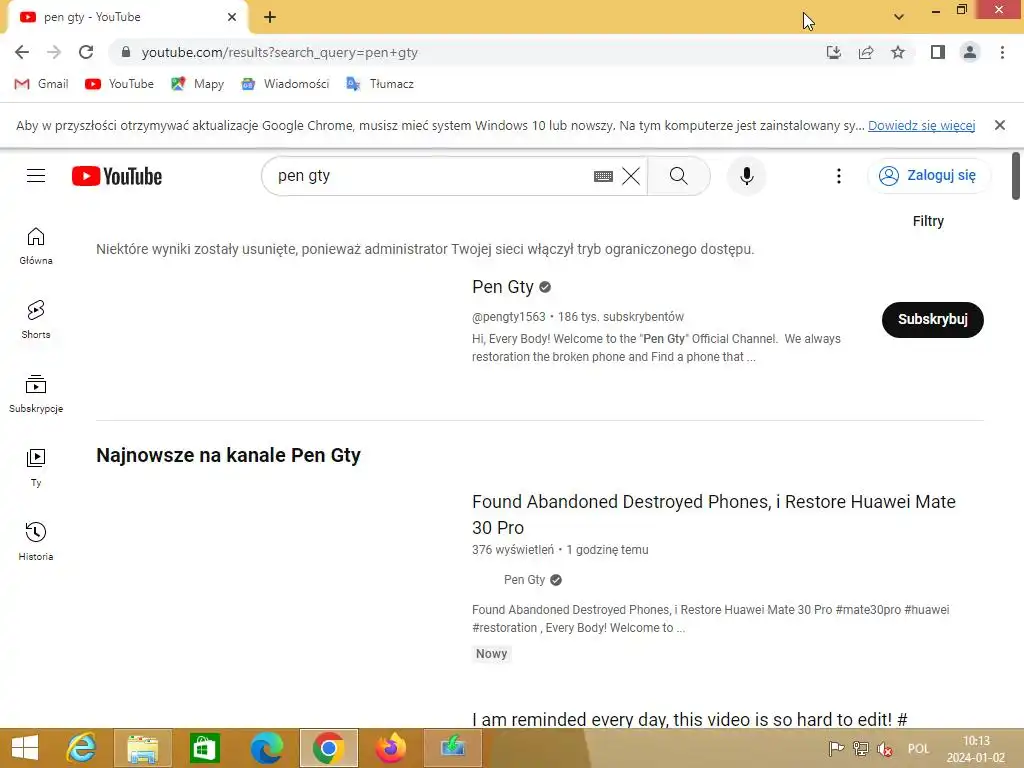The image size is (1024, 768).
Task: Click the lock icon in the address bar
Action: 126,52
